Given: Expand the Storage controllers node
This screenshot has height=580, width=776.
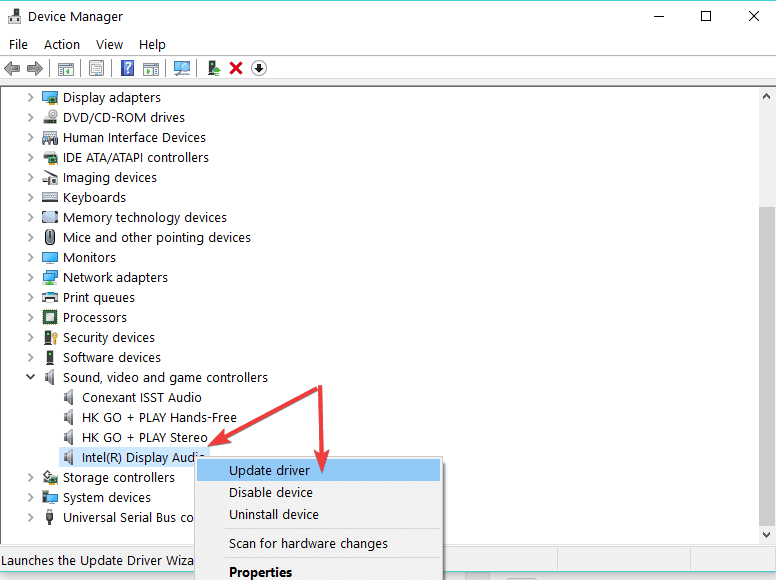Looking at the screenshot, I should click(30, 477).
